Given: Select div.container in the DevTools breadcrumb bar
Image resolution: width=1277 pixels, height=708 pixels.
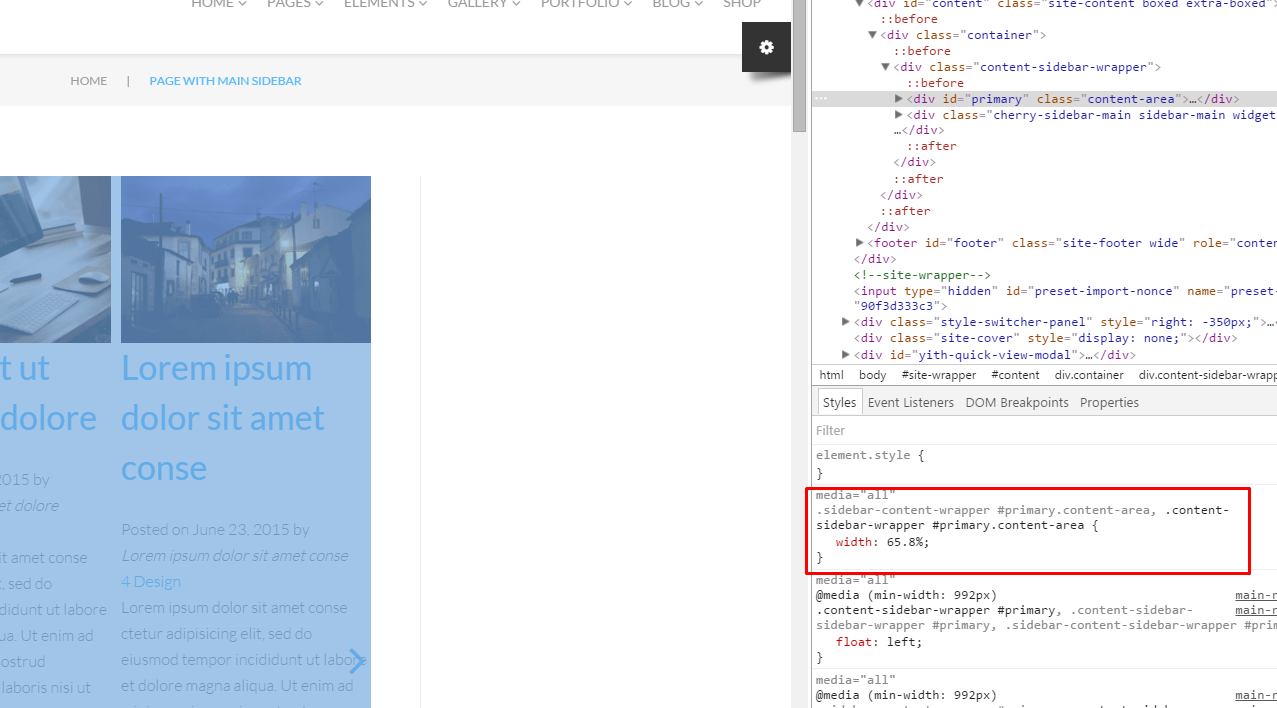Looking at the screenshot, I should (x=1089, y=374).
